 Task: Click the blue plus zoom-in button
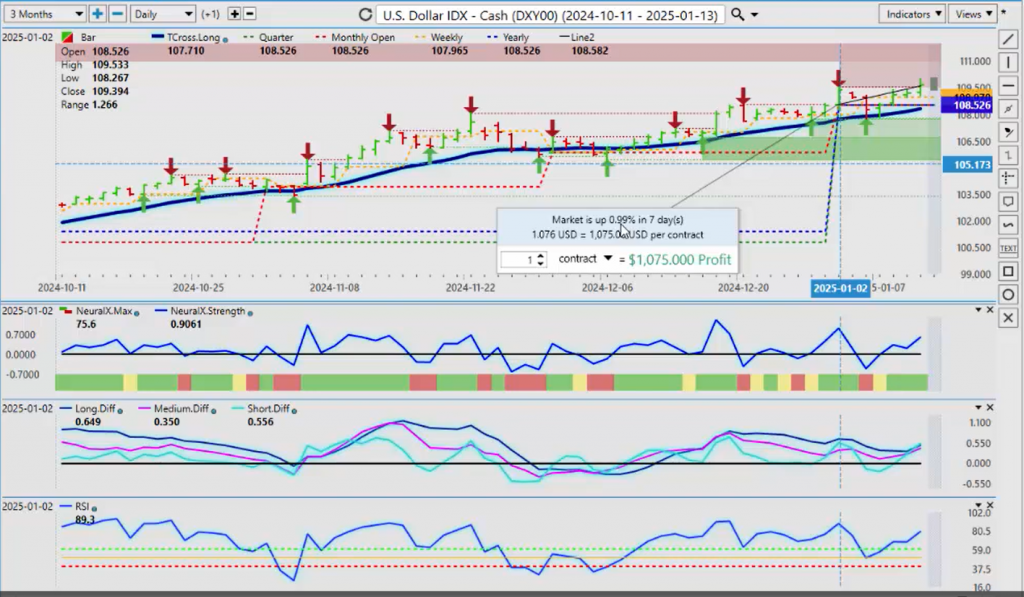click(x=98, y=14)
